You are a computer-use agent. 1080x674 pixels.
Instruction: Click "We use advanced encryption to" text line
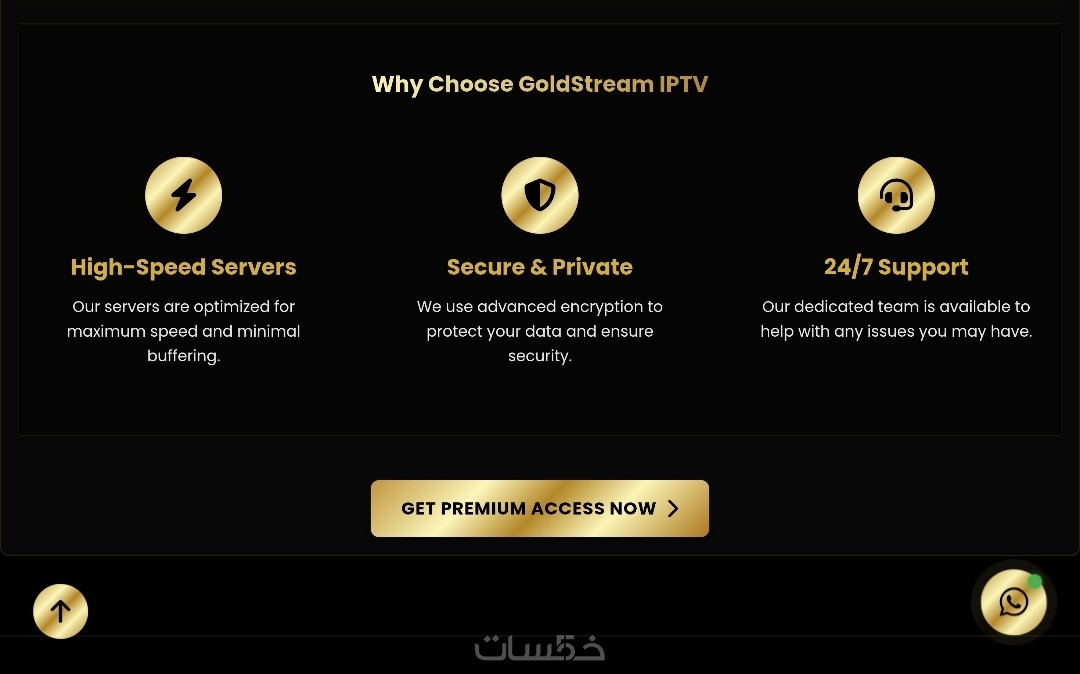coord(540,307)
